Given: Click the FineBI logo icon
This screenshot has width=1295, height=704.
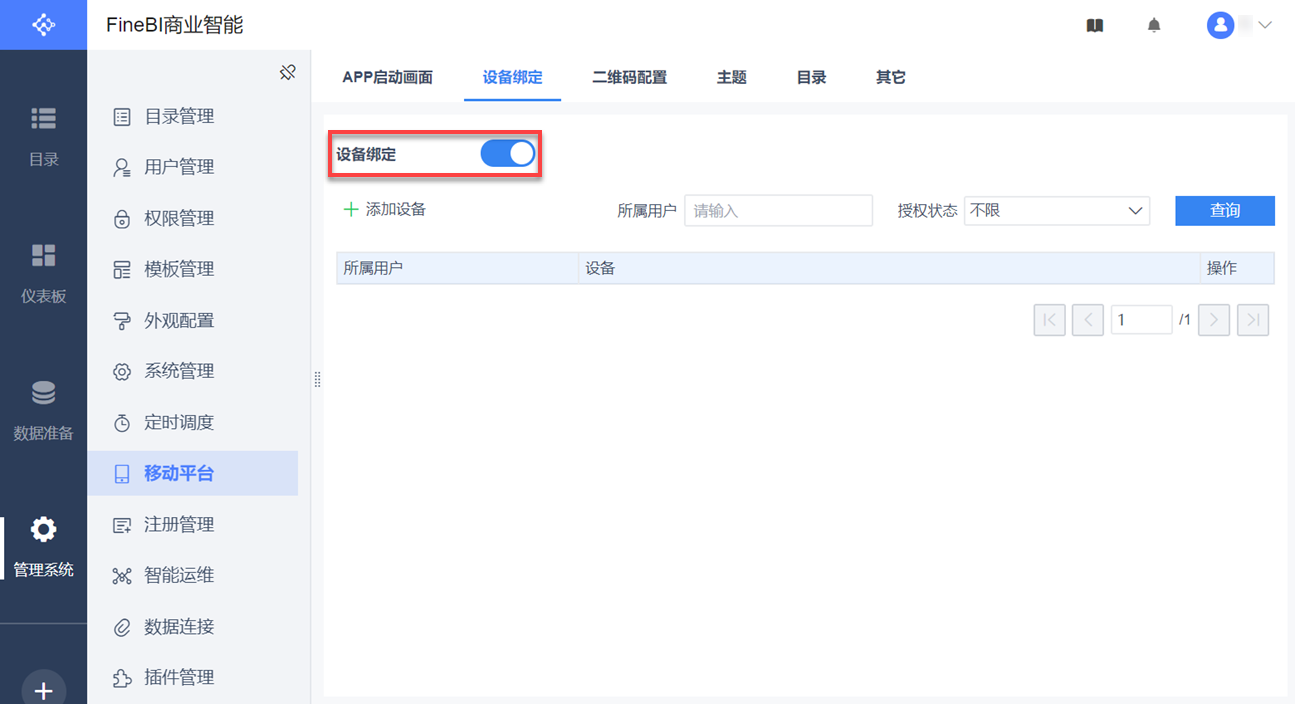Looking at the screenshot, I should pyautogui.click(x=43, y=25).
